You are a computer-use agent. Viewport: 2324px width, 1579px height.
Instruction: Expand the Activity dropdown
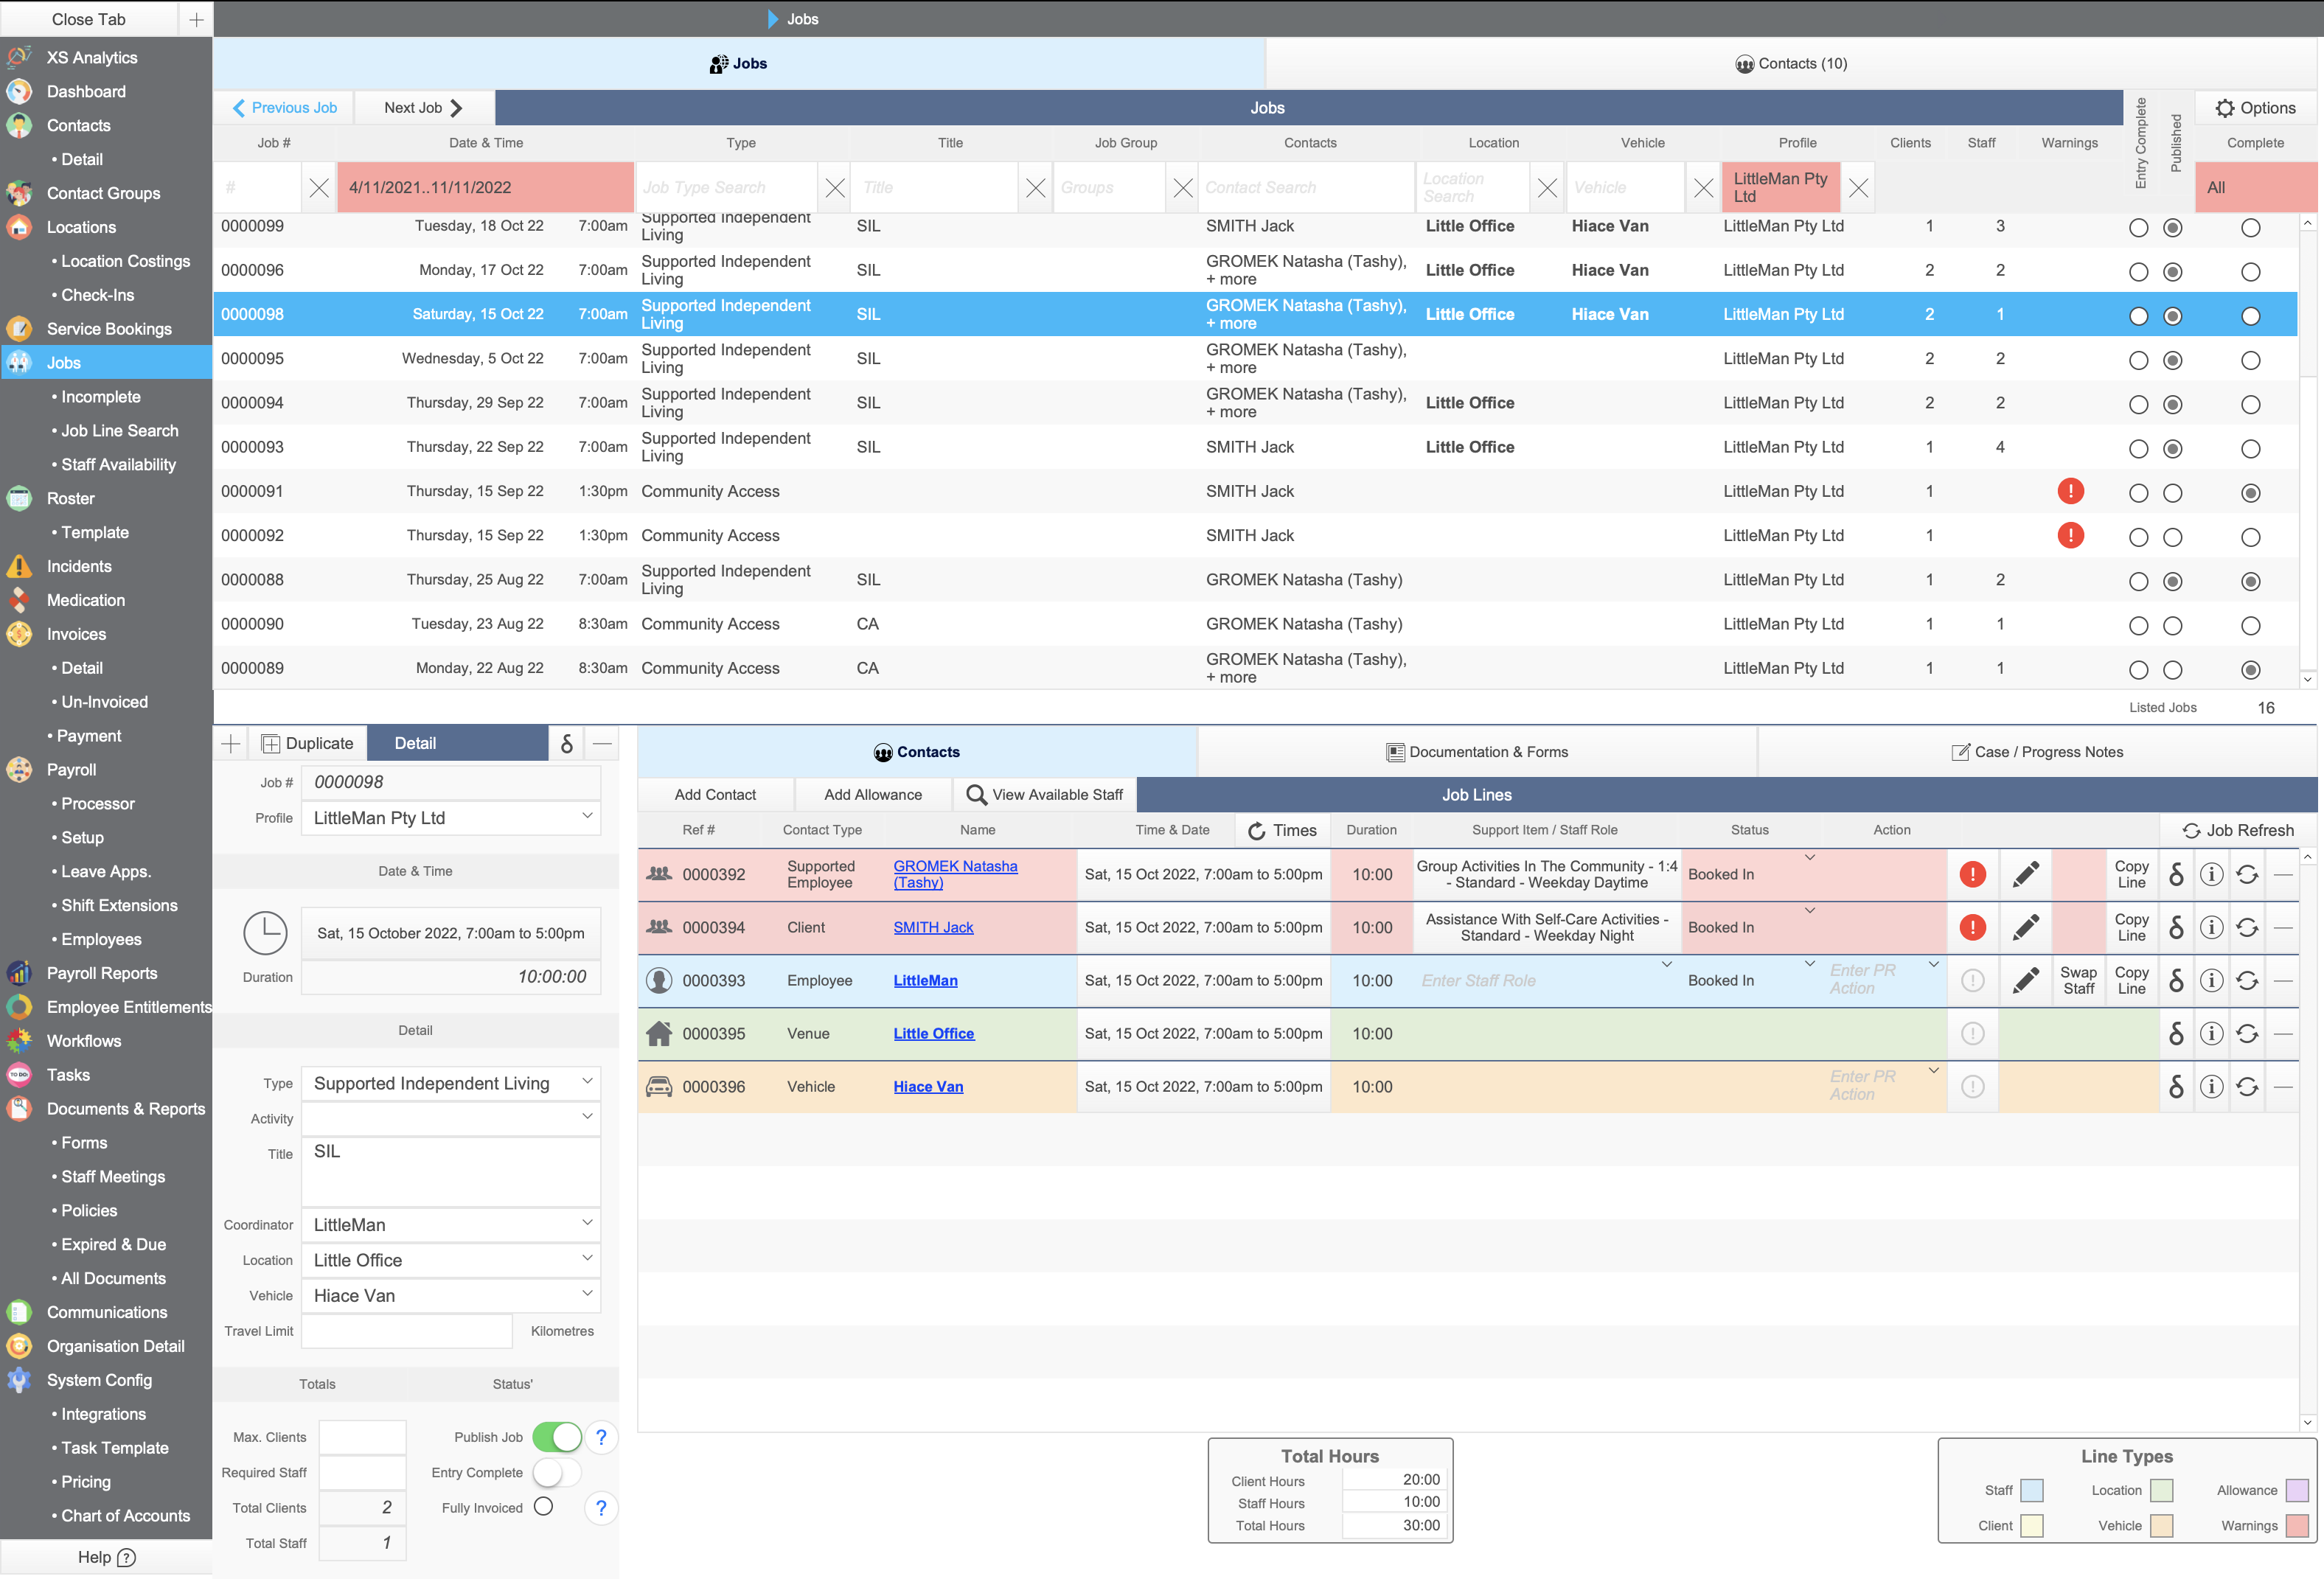(x=451, y=1118)
